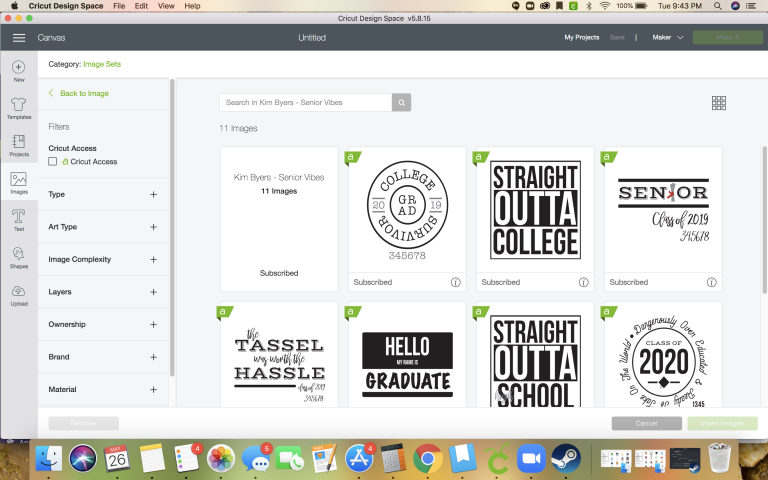This screenshot has width=768, height=480.
Task: Open the hamburger menu next to Canvas
Action: click(19, 38)
